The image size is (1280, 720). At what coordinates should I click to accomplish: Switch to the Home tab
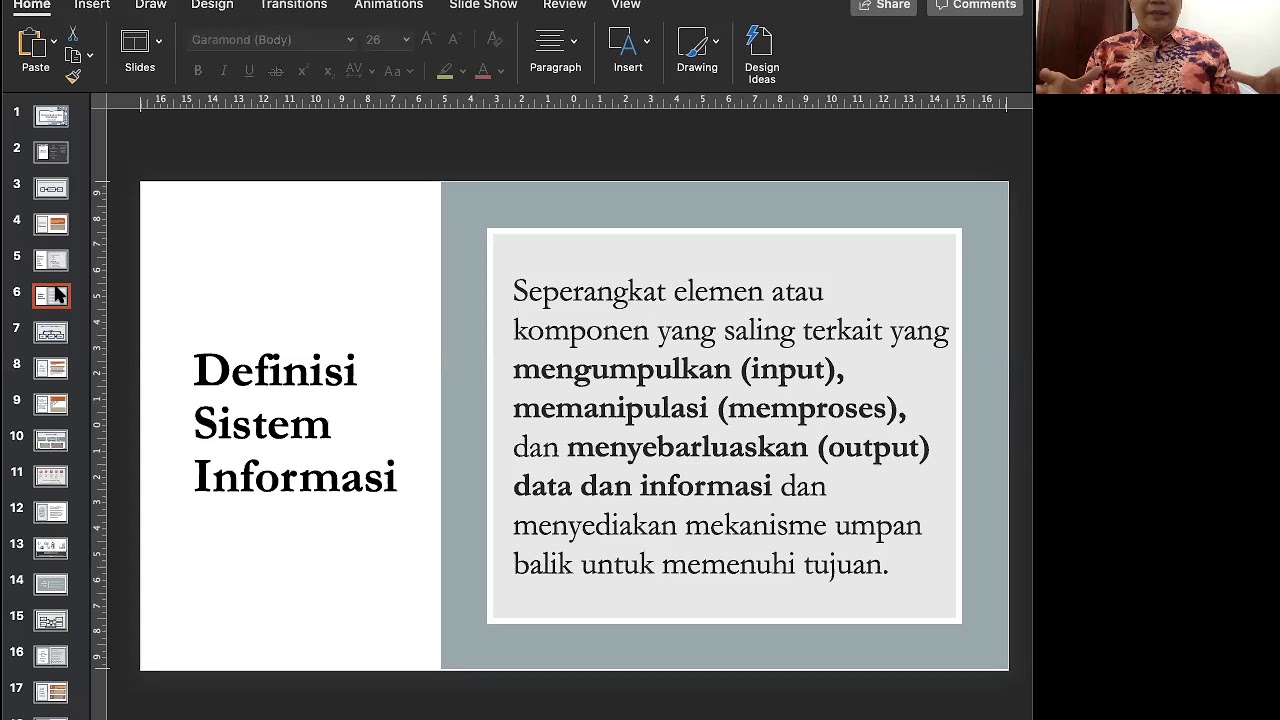[x=31, y=5]
